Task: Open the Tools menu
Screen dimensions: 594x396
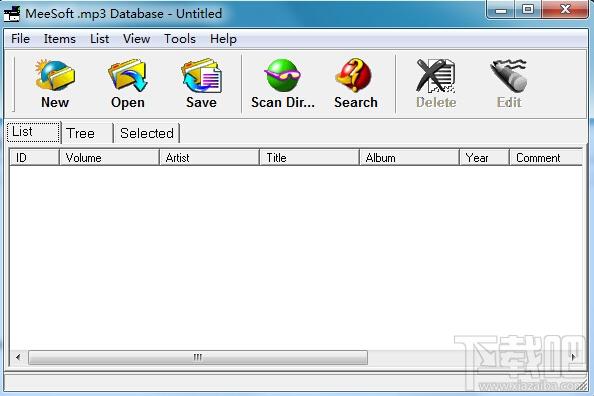Action: coord(180,39)
